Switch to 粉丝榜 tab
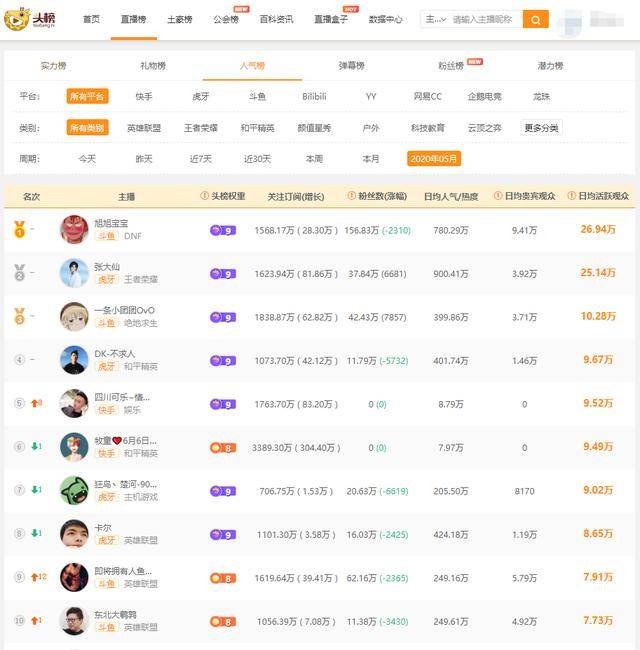This screenshot has height=650, width=640. [451, 65]
